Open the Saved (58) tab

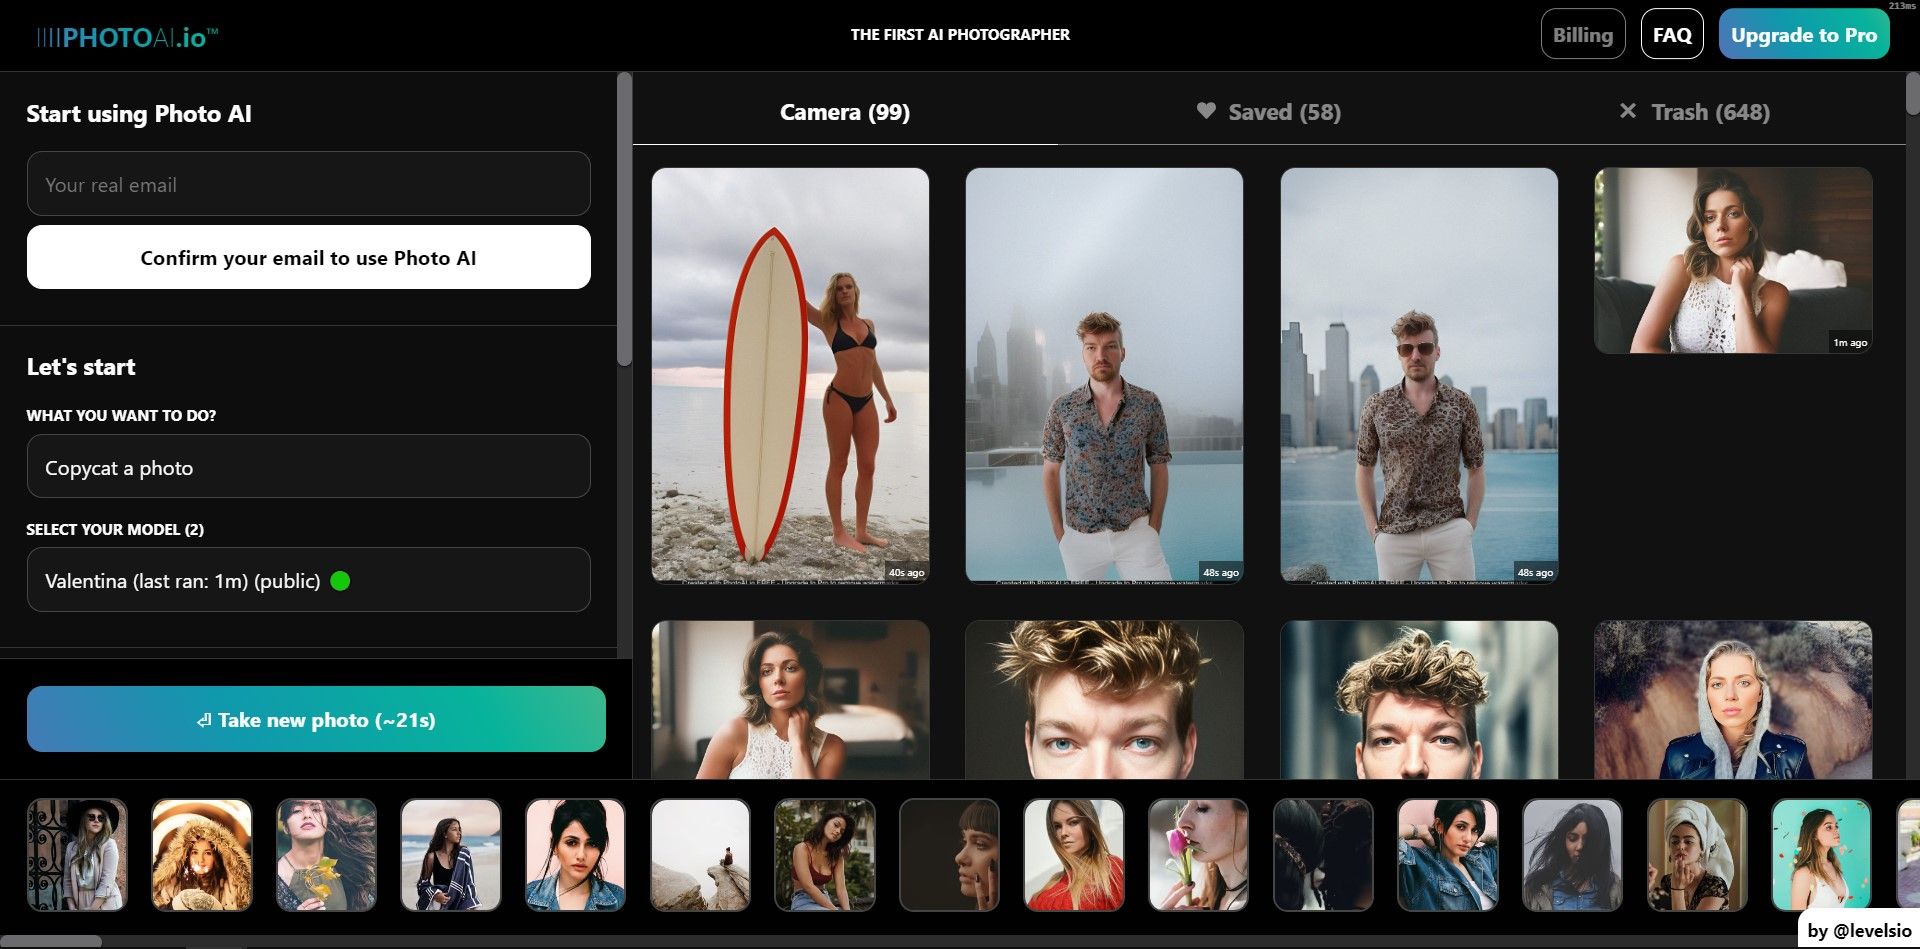pos(1268,112)
